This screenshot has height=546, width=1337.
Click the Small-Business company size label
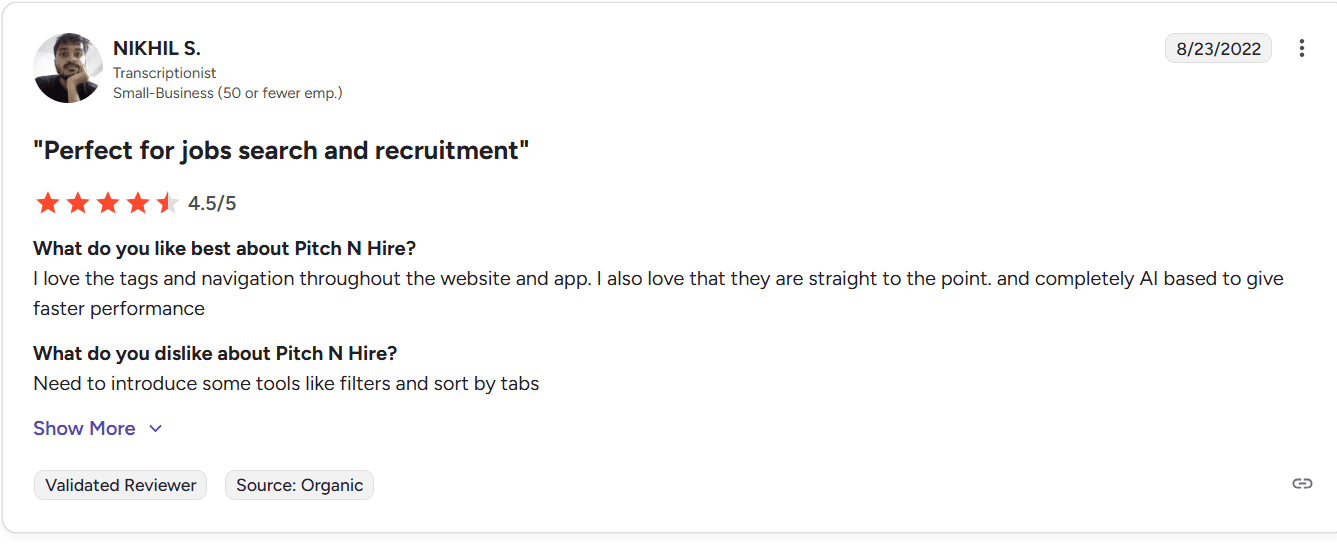coord(227,93)
